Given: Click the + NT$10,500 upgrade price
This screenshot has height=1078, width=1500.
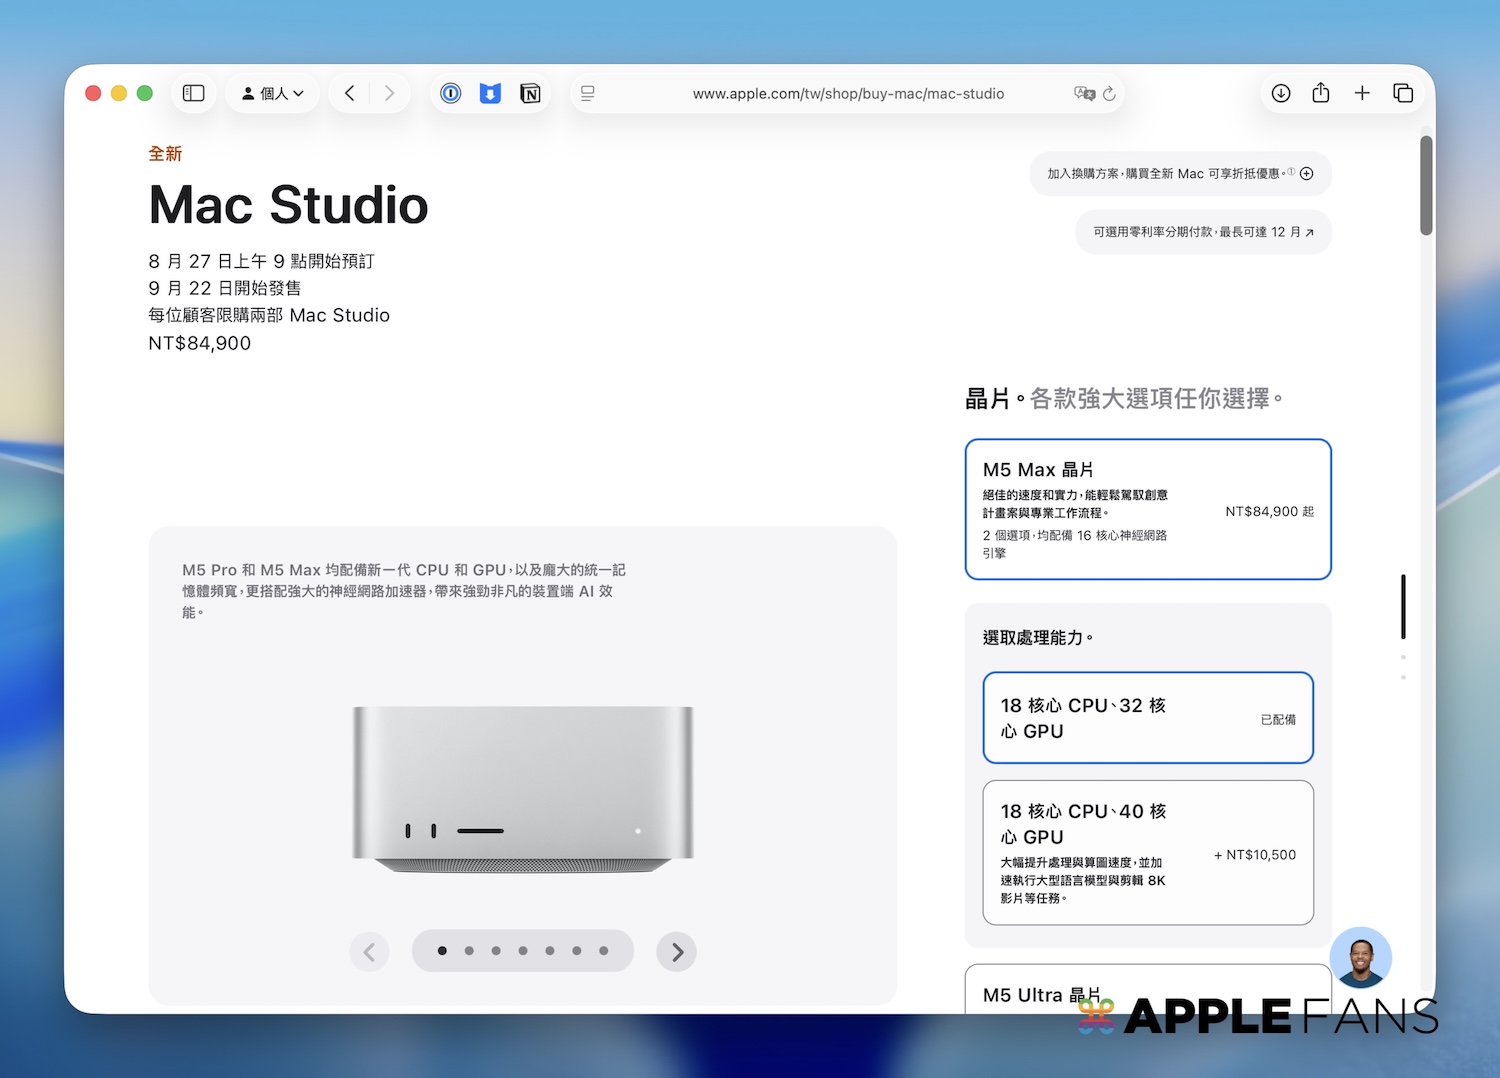Looking at the screenshot, I should coord(1255,855).
